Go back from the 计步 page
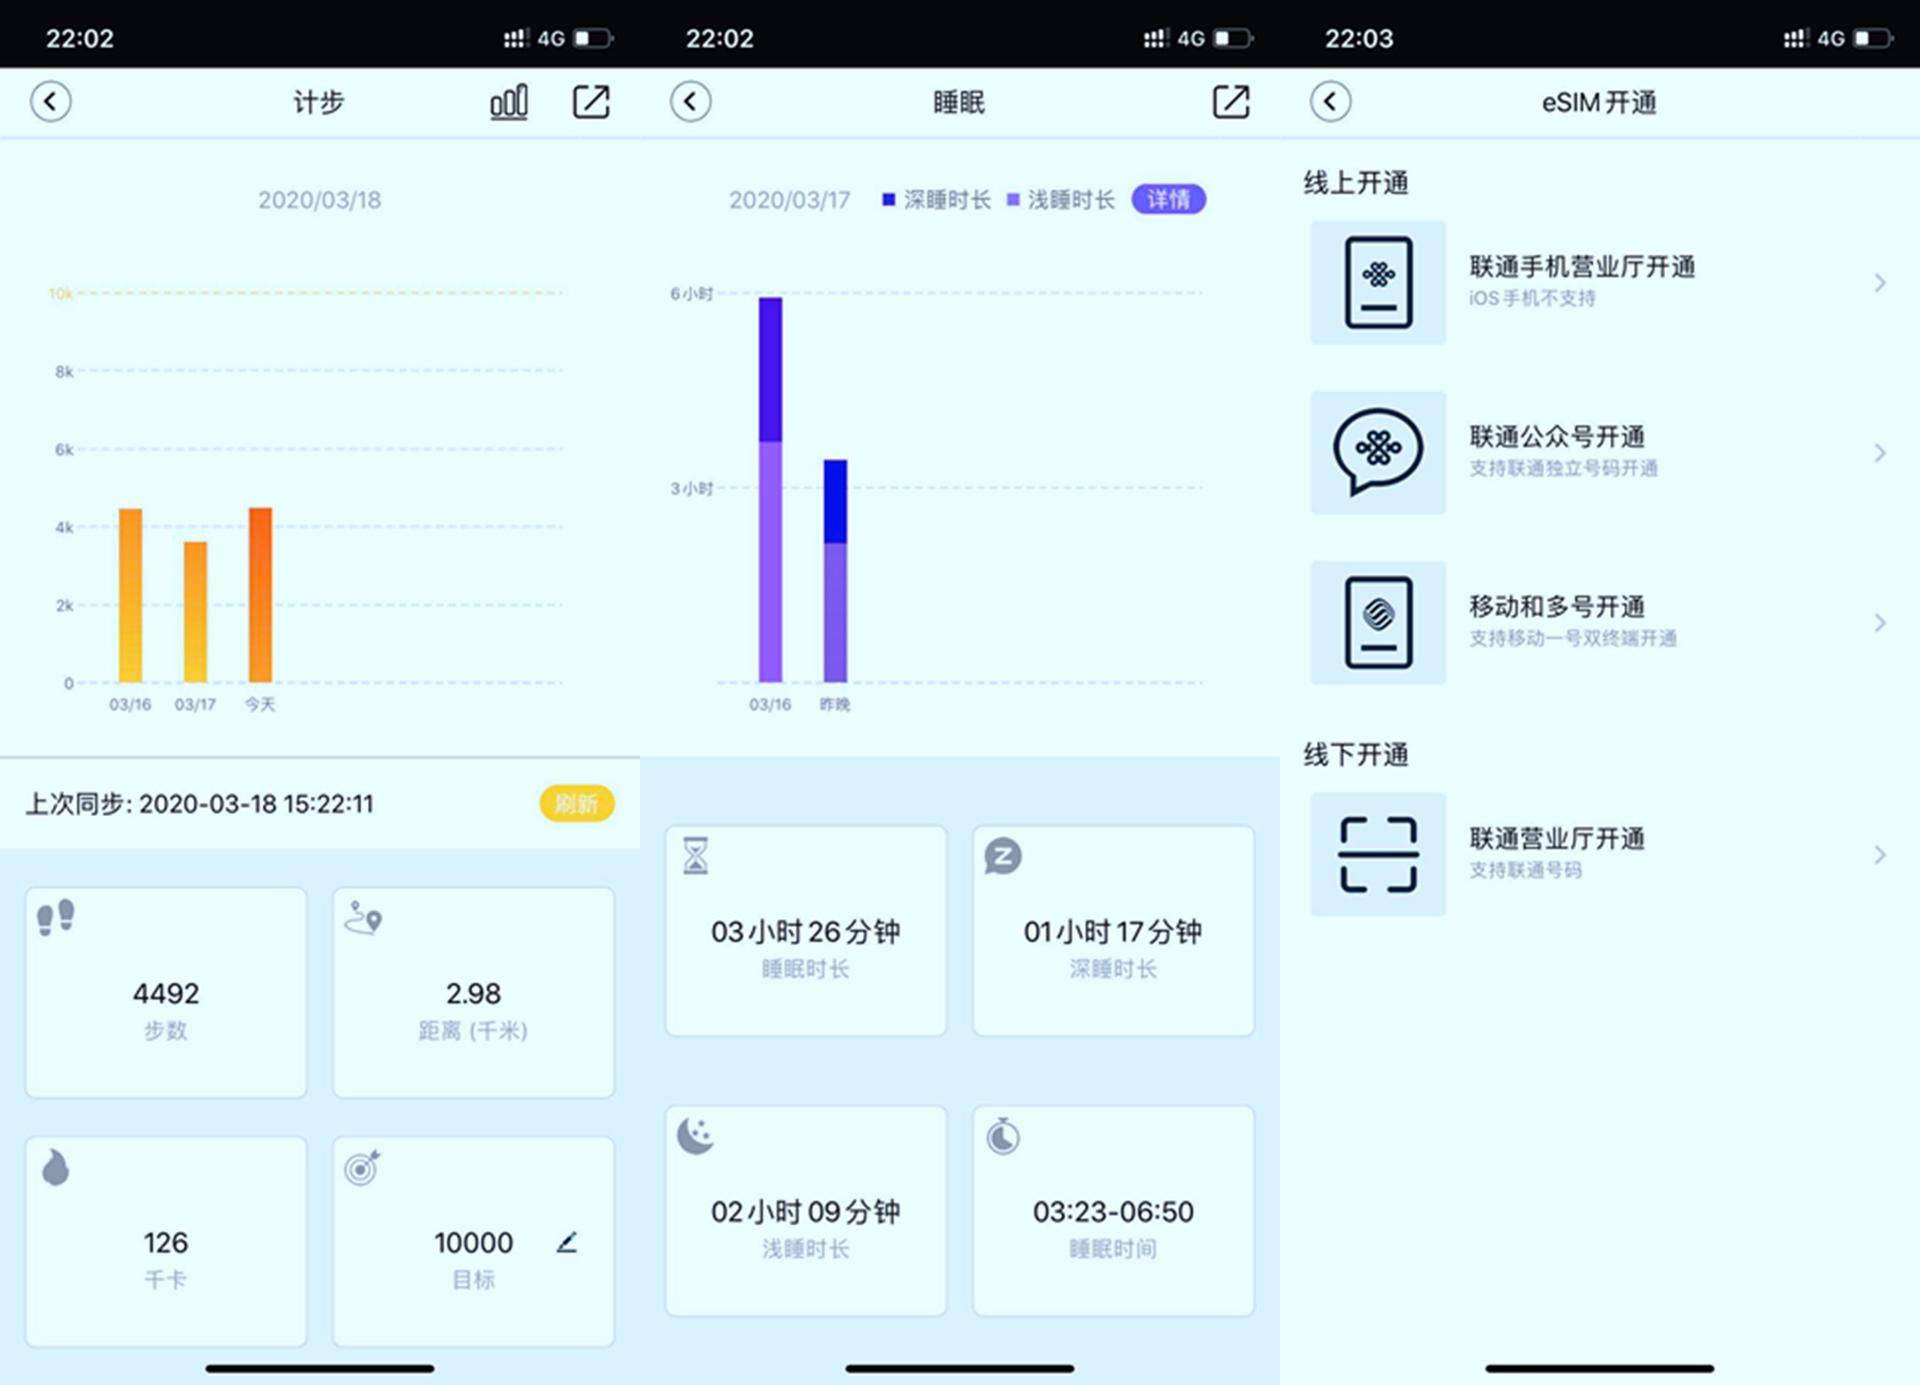Screen dimensions: 1920x1385 coord(52,101)
